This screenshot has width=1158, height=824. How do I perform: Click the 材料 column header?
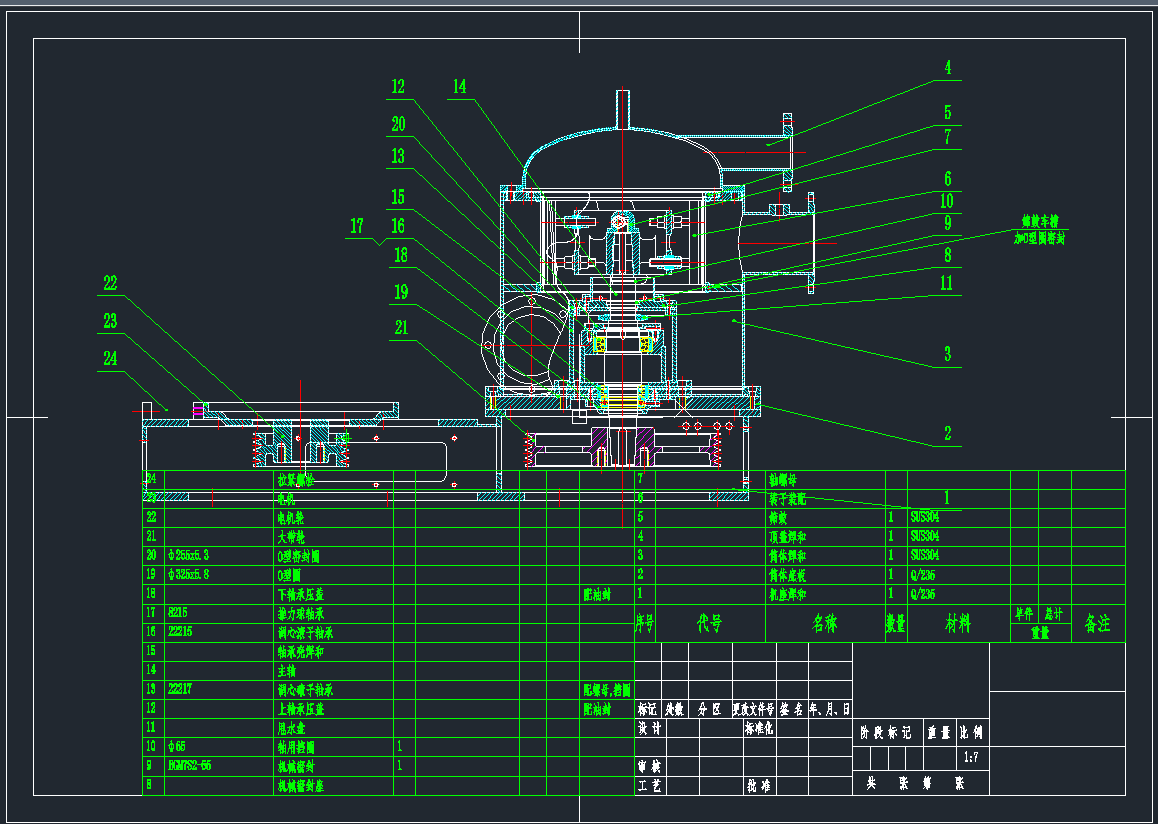click(957, 624)
